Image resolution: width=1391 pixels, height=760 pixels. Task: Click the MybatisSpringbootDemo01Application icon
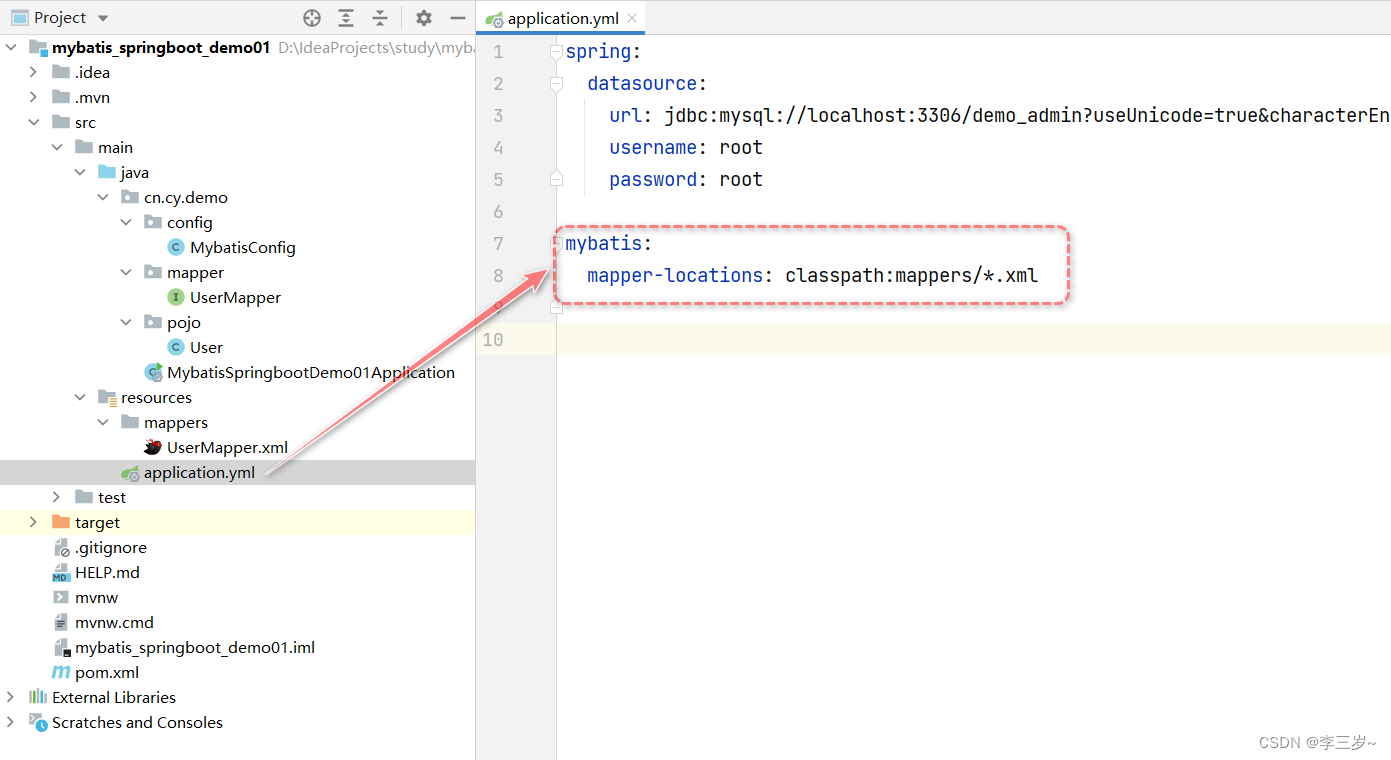153,372
